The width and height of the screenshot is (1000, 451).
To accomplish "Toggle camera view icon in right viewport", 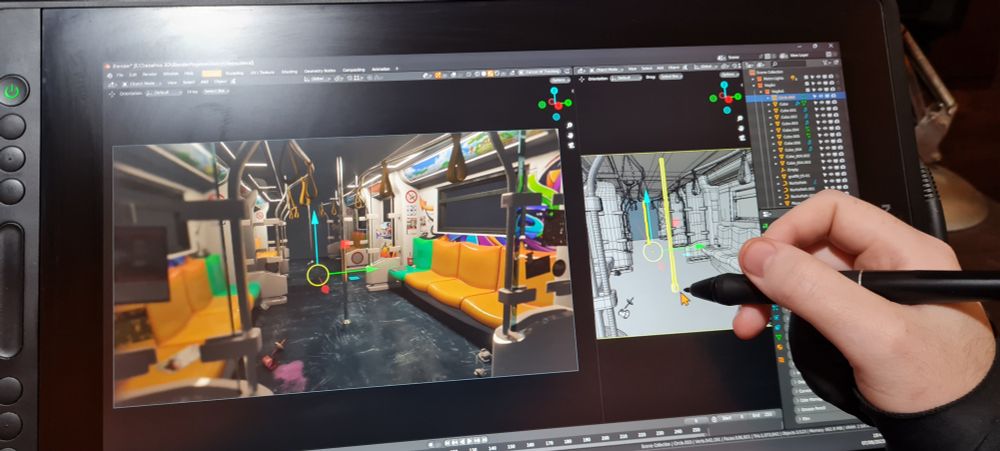I will click(x=742, y=137).
